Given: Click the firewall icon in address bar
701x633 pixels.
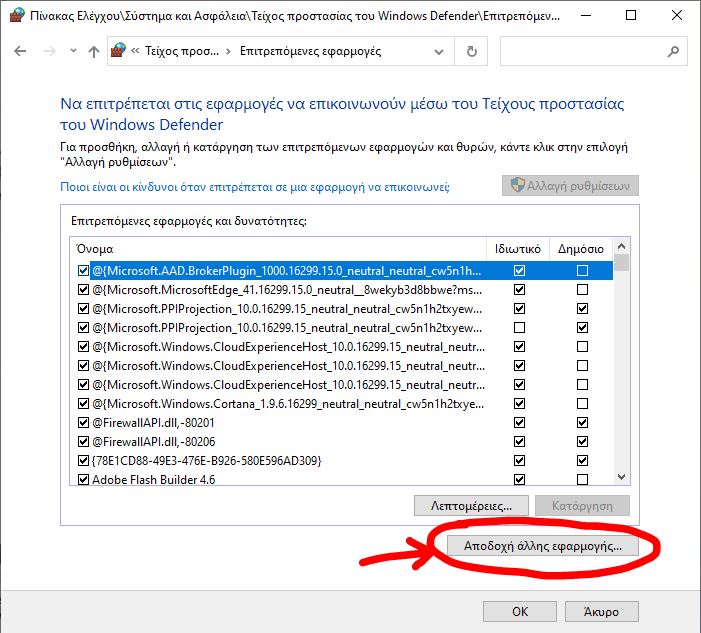Looking at the screenshot, I should click(118, 51).
